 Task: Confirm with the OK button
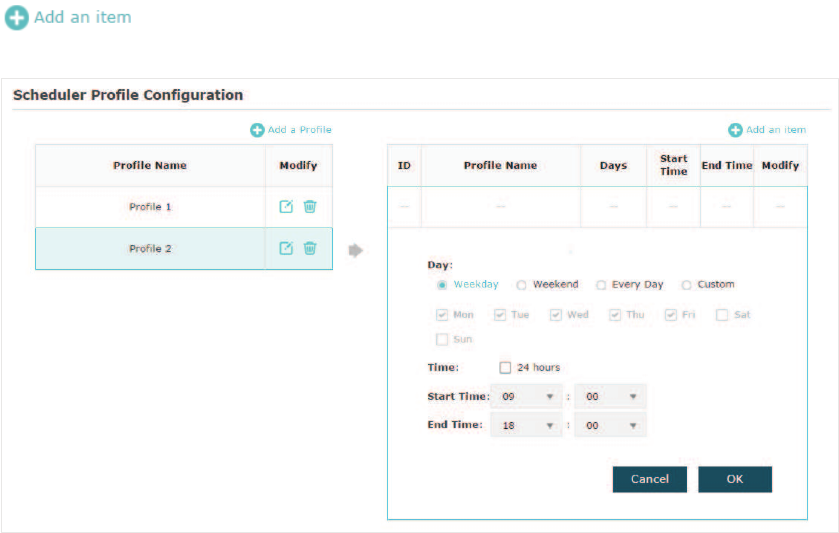click(x=735, y=479)
